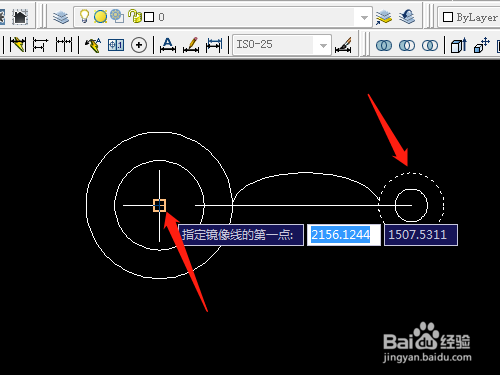The height and width of the screenshot is (375, 500).
Task: Click the layer 0 color square
Action: point(149,17)
